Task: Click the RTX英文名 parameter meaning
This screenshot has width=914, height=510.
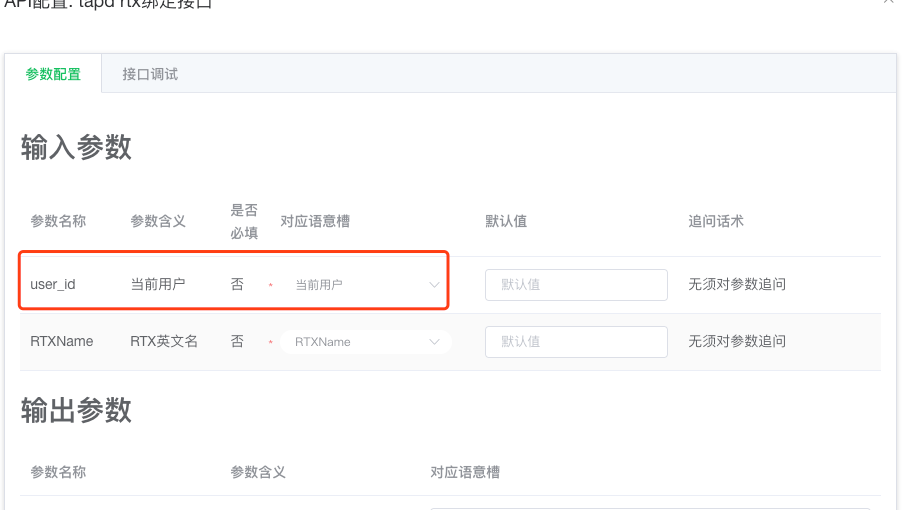Action: [x=164, y=341]
